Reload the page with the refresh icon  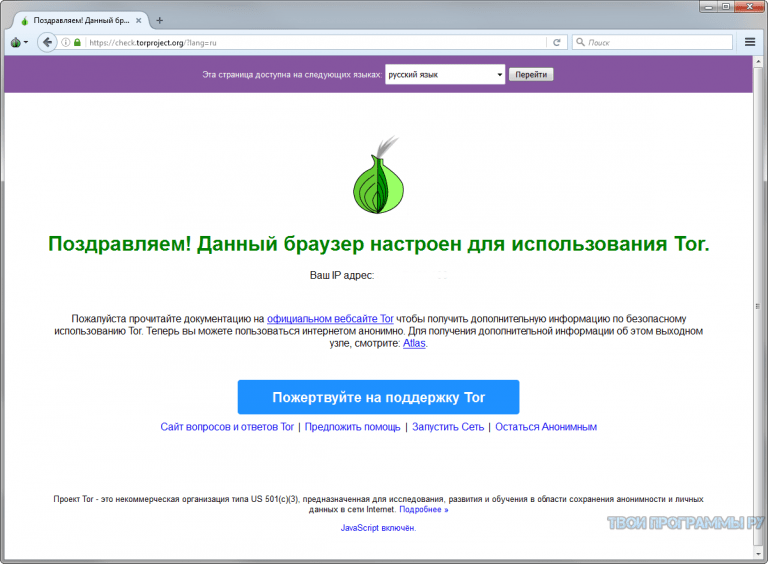point(556,43)
